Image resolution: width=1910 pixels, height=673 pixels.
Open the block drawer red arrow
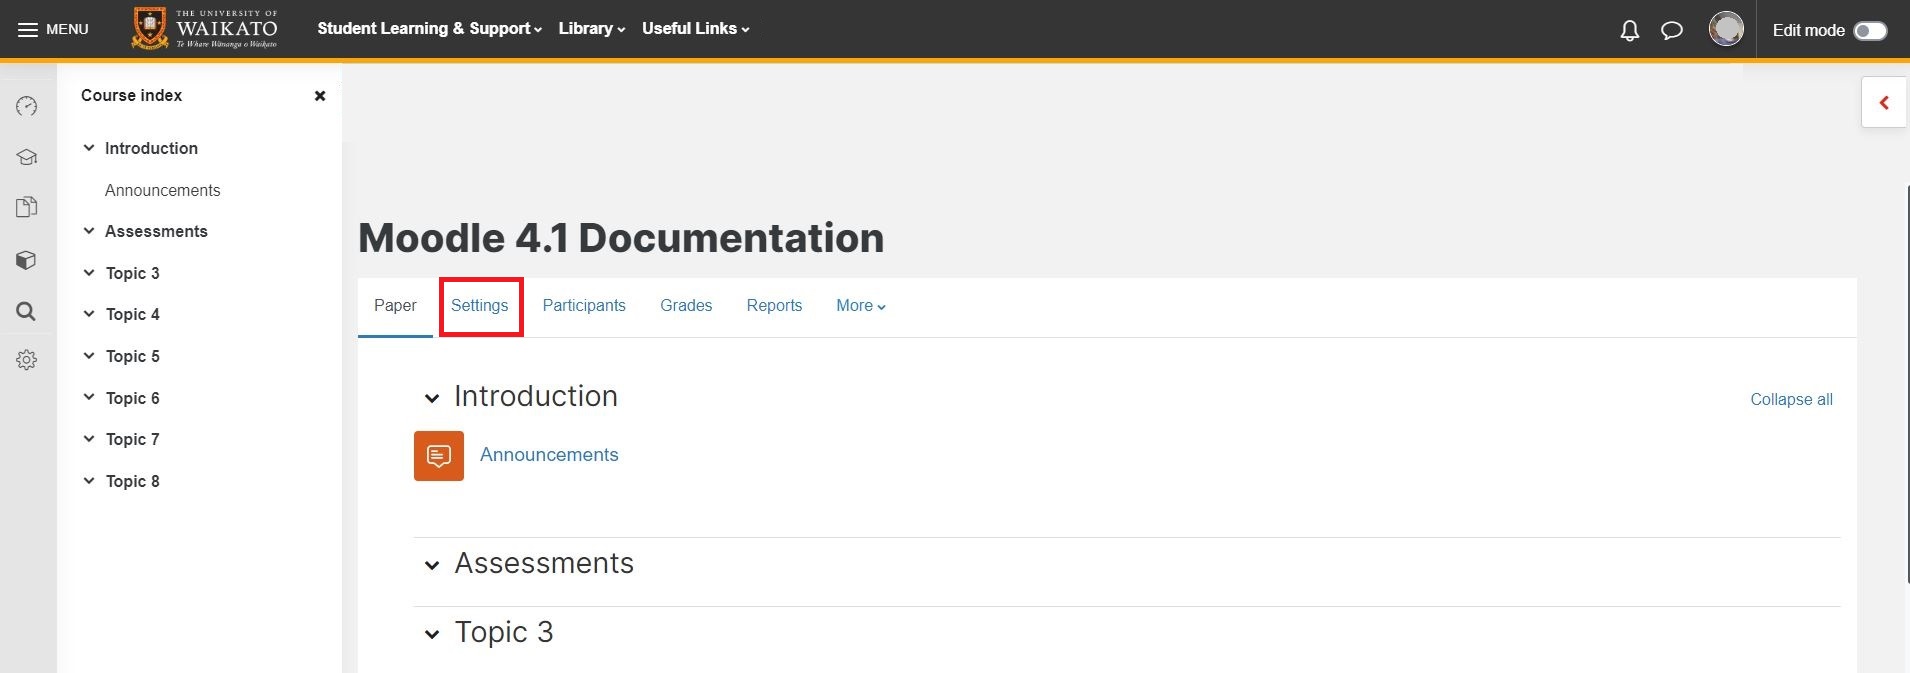tap(1884, 102)
